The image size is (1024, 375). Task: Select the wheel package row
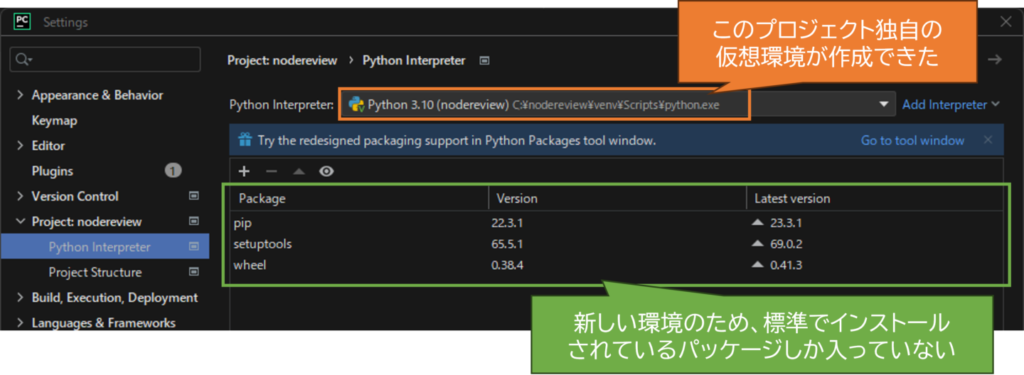click(616, 265)
